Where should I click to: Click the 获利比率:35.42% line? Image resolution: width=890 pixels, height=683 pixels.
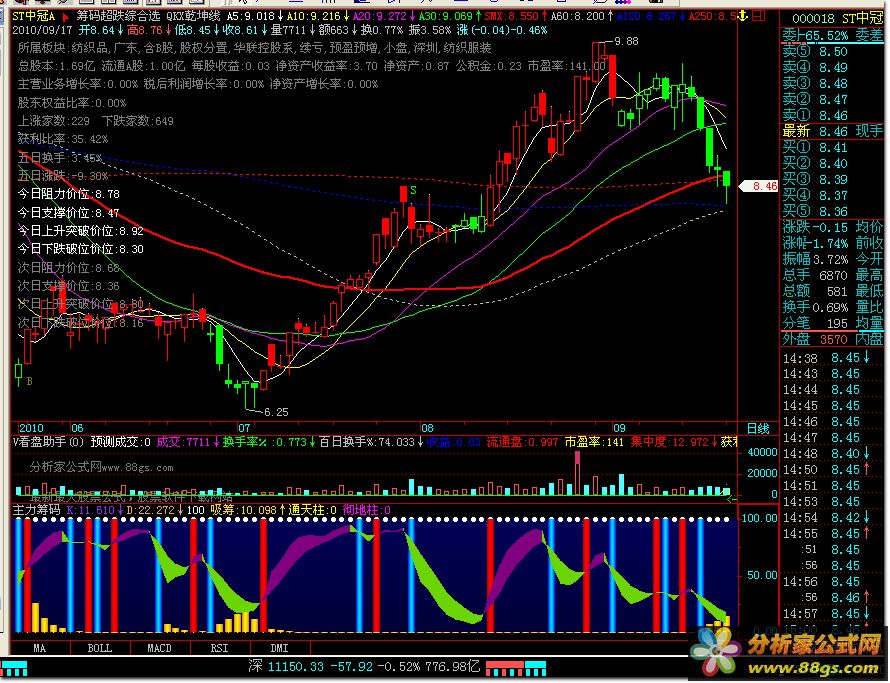point(63,139)
